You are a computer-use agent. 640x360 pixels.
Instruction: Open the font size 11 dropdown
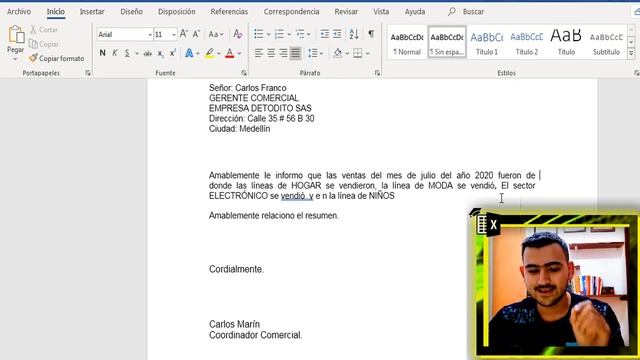pos(174,35)
